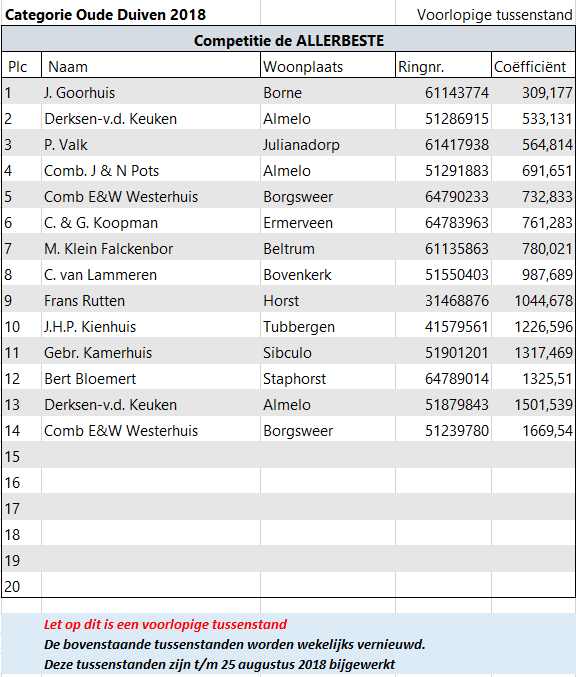Screen dimensions: 576x677
Task: Click the 'Categorie Oude Duiven 2018' title
Action: tap(105, 15)
